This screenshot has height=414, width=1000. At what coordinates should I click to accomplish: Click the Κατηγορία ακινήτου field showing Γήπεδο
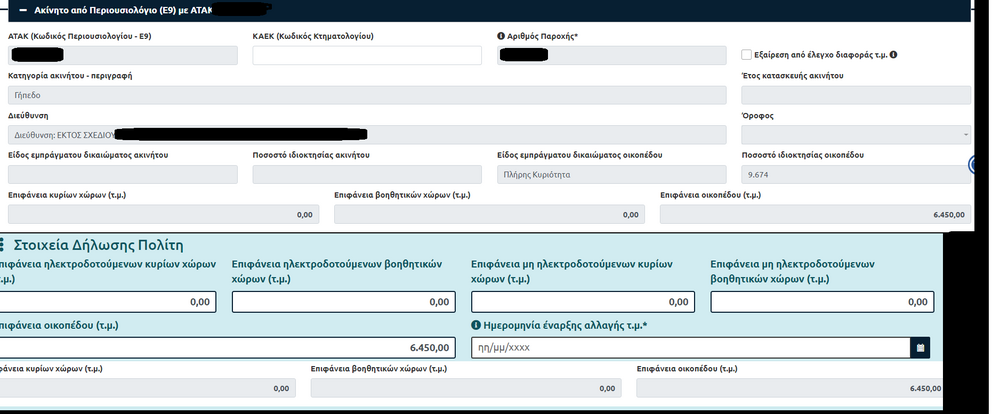coord(366,95)
